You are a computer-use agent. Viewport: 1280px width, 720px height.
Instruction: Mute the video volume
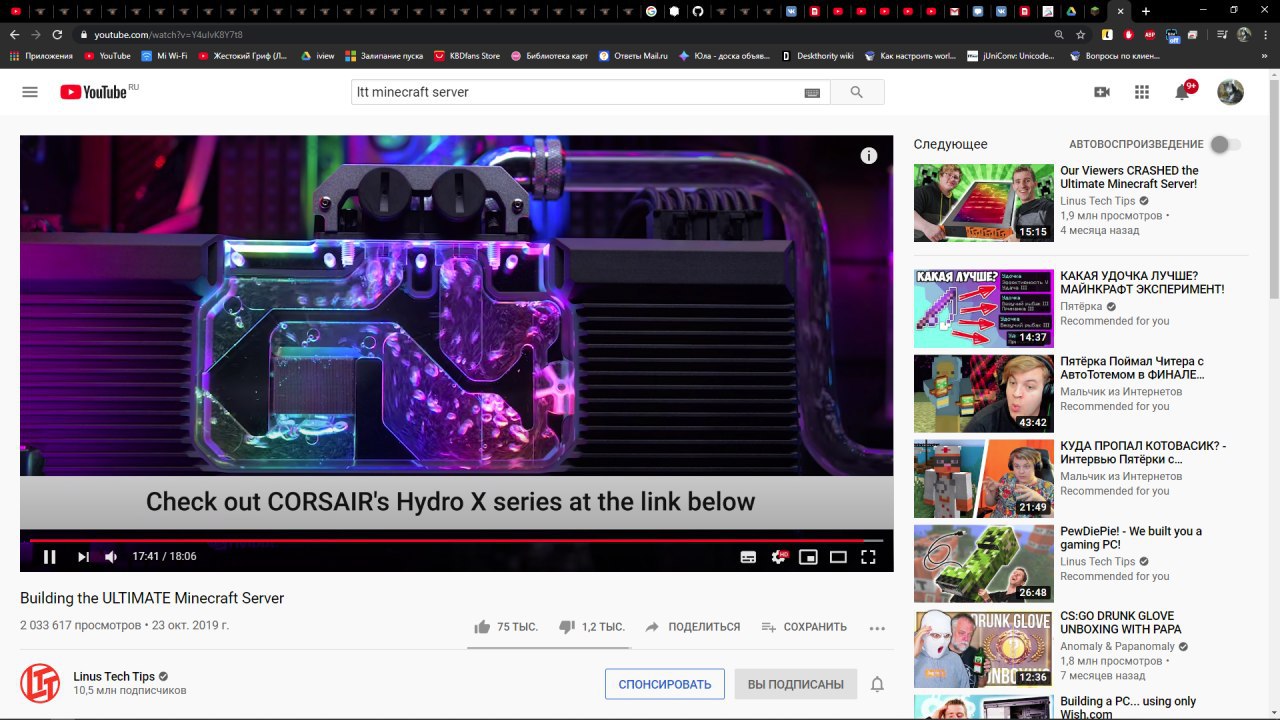point(111,557)
